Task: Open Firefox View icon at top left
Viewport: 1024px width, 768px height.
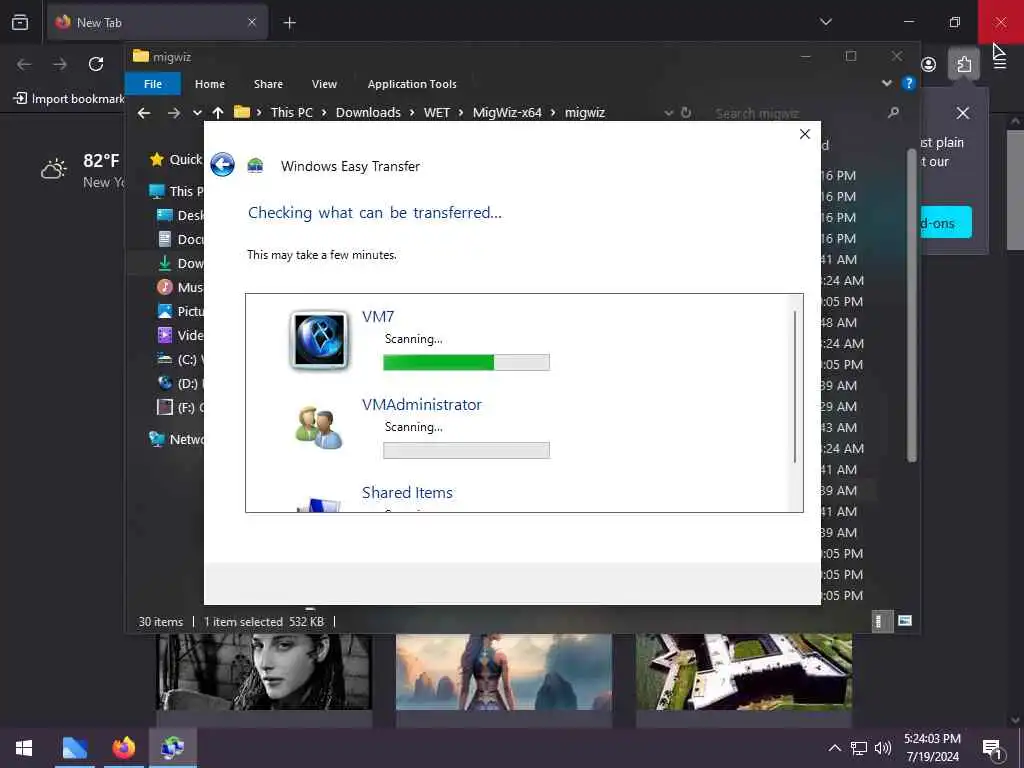Action: [20, 22]
